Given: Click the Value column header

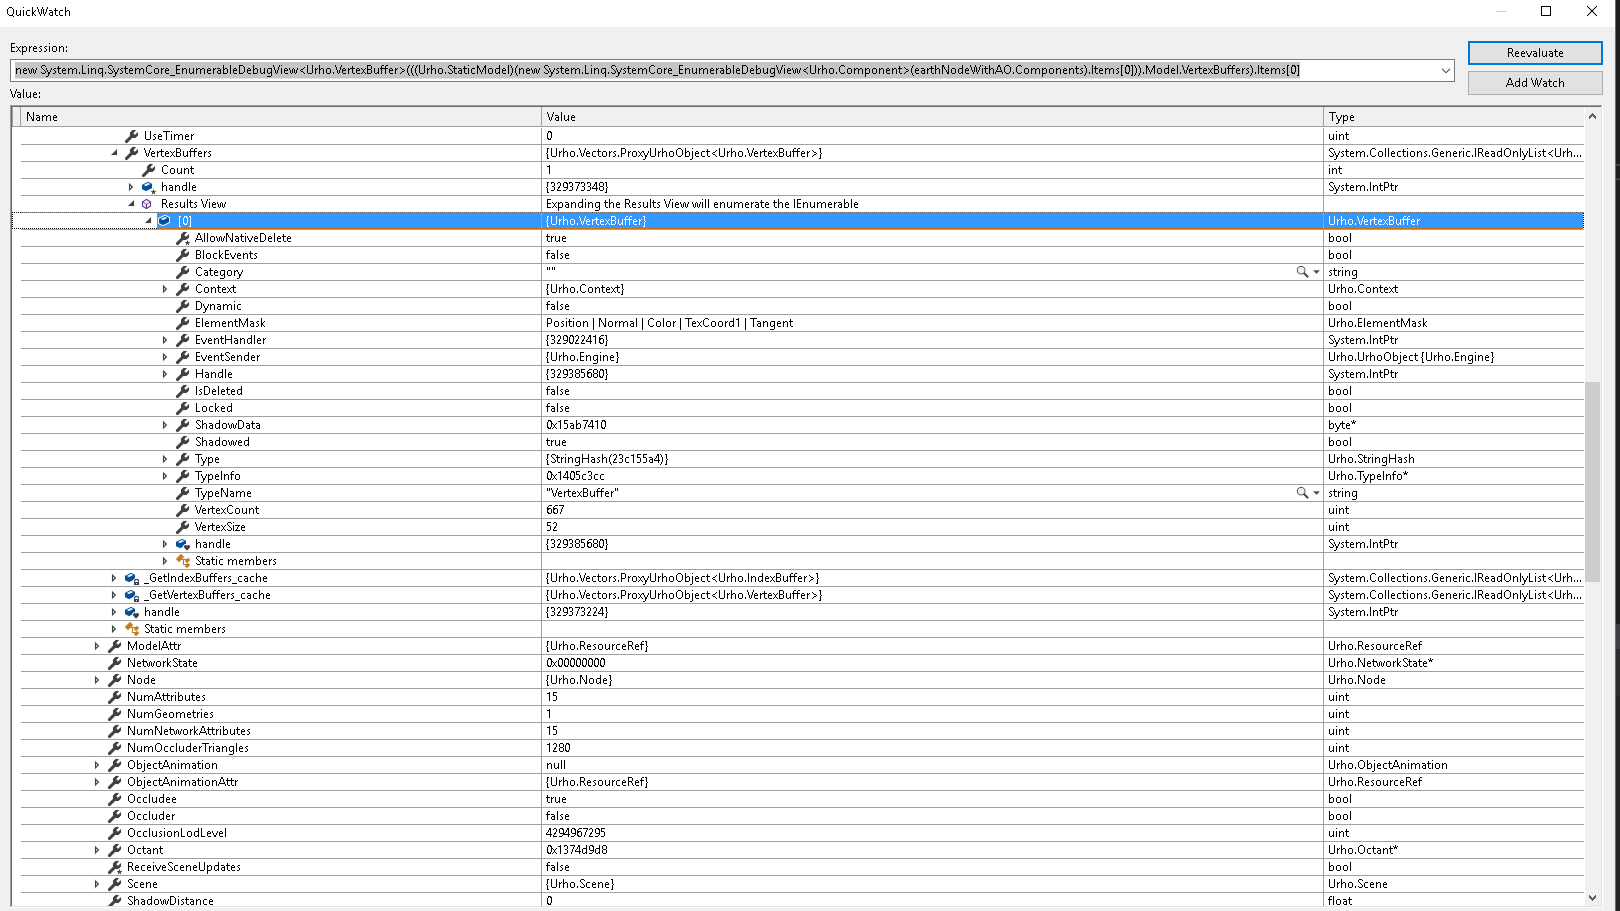Looking at the screenshot, I should pos(932,117).
